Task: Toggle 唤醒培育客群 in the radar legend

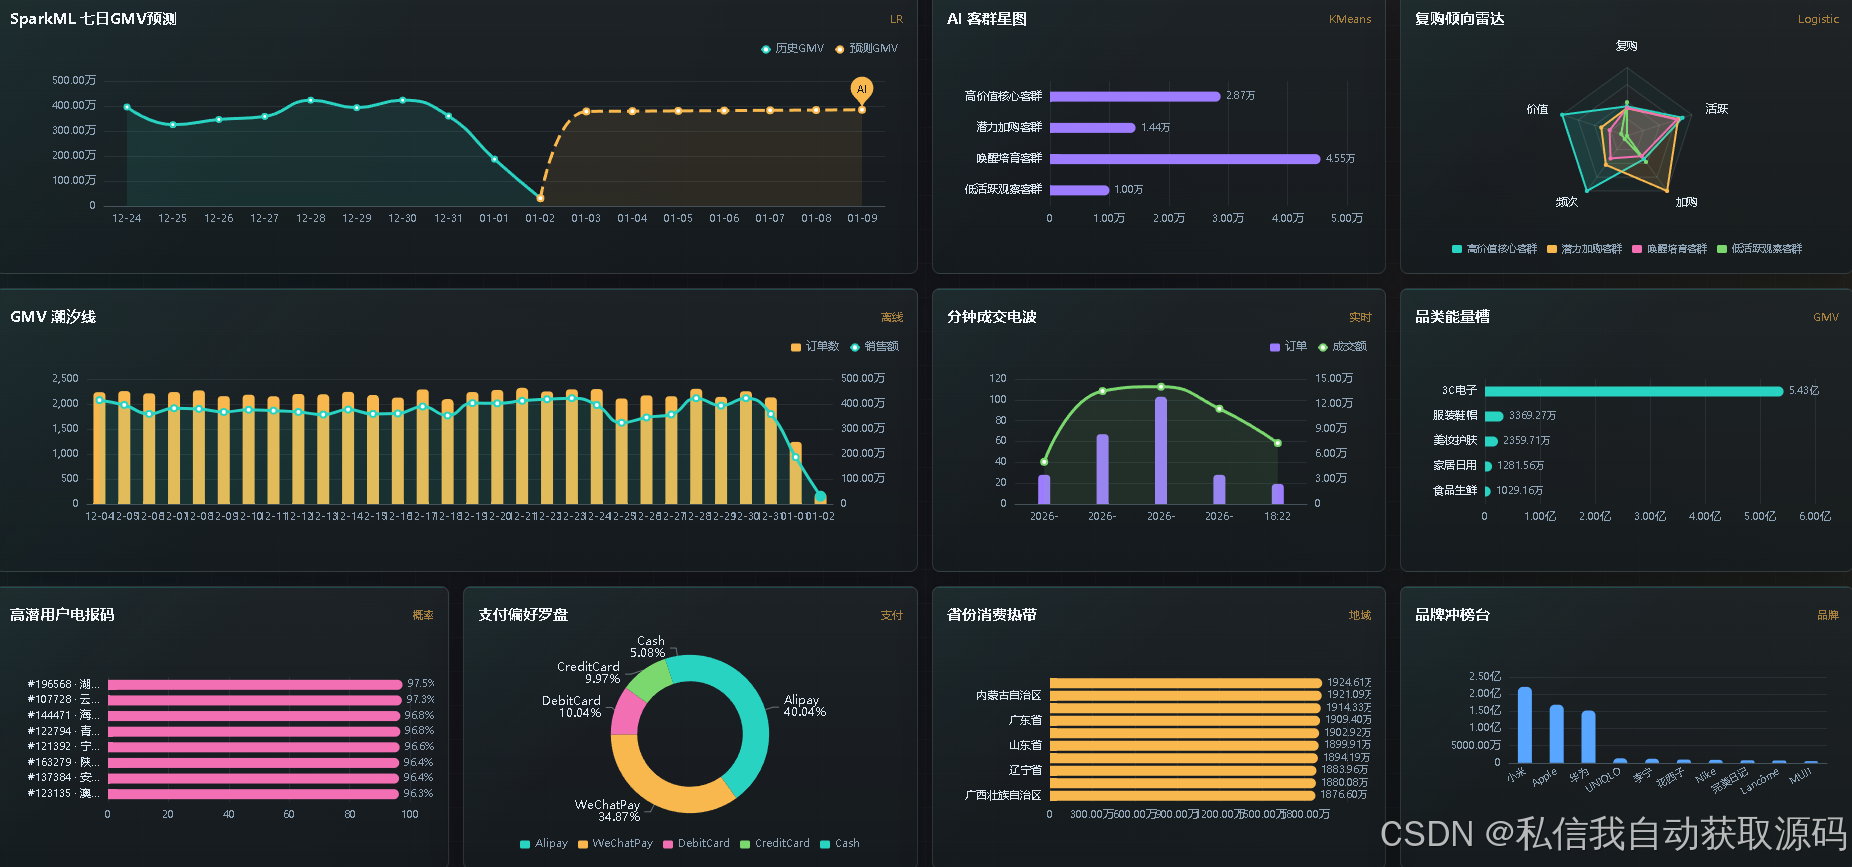Action: (1670, 249)
